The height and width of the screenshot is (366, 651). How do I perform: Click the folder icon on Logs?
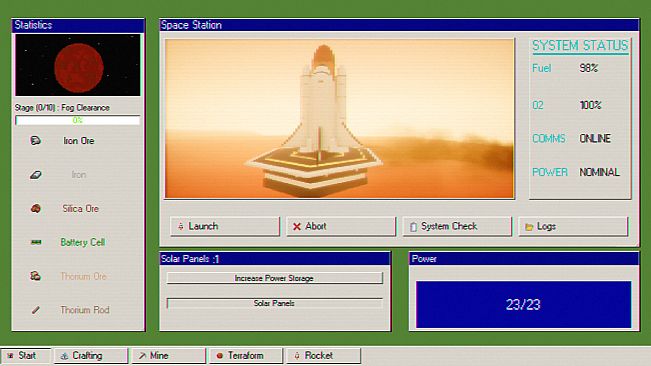point(529,227)
